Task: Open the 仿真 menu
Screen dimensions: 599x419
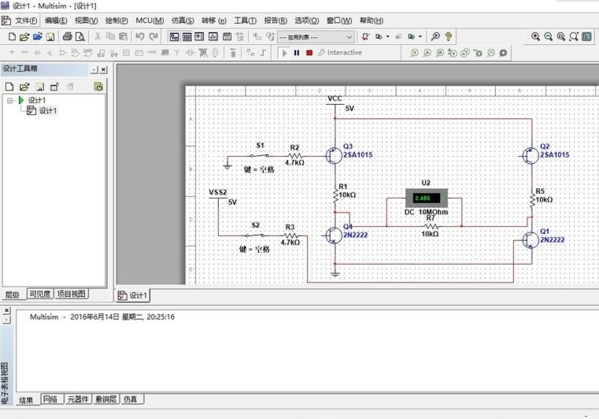Action: [183, 21]
